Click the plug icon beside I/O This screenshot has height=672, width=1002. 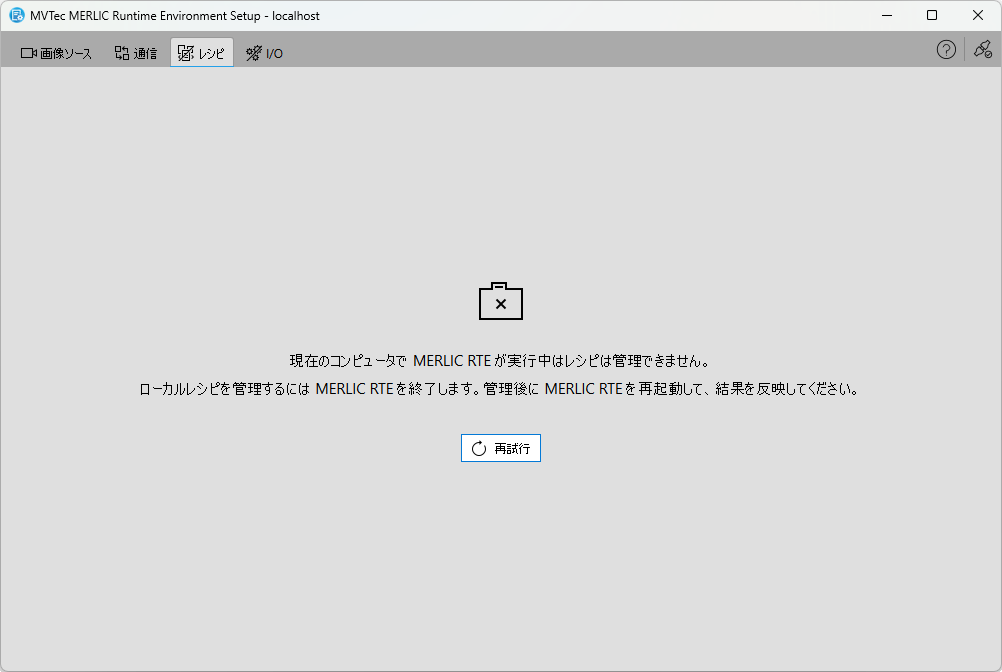tap(254, 53)
